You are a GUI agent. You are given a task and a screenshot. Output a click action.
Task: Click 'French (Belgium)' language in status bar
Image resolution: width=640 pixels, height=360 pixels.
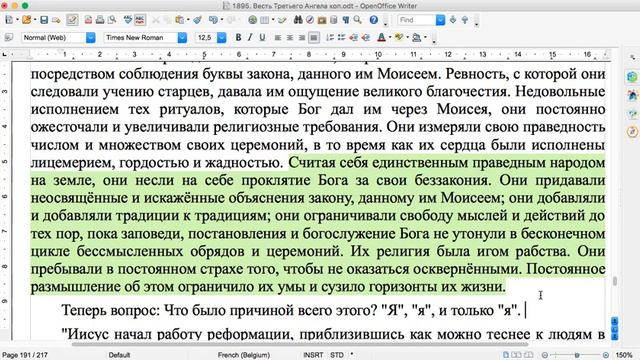(x=244, y=355)
